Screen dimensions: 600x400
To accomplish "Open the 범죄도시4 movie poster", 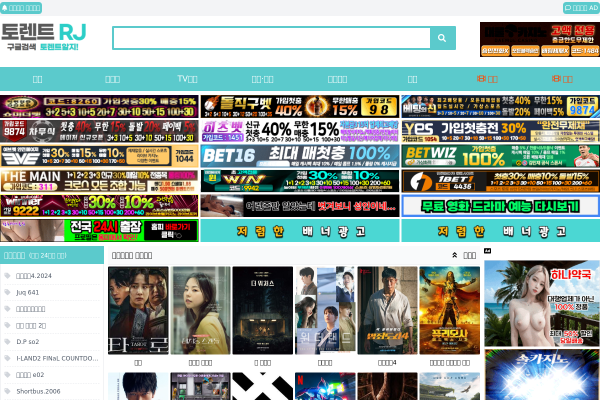I will coord(387,310).
